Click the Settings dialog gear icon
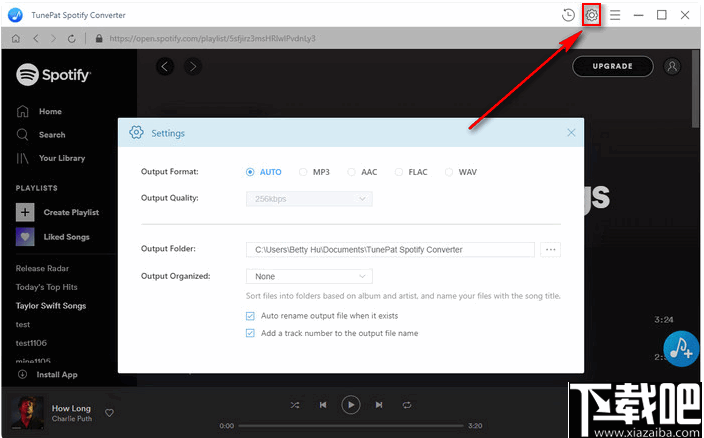The image size is (704, 438). click(x=136, y=133)
